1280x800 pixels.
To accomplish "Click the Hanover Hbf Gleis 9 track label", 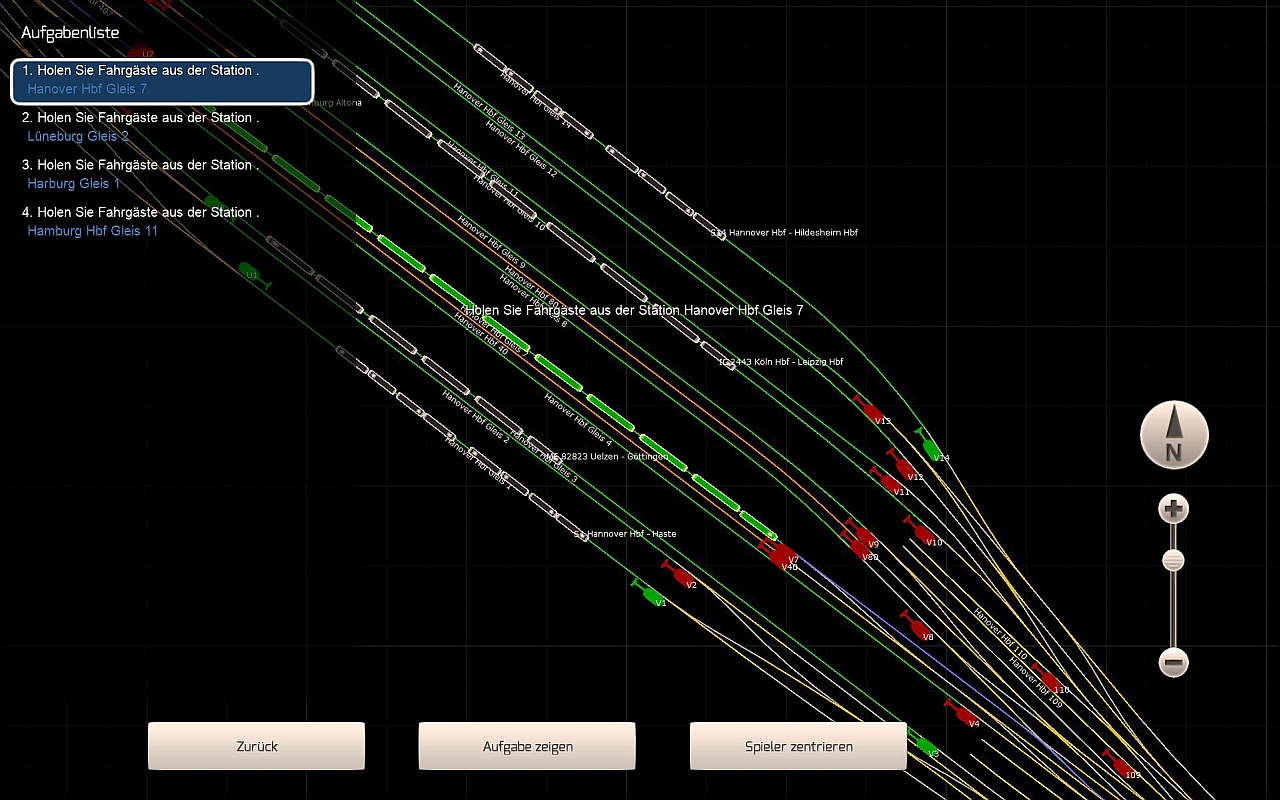I will tap(491, 243).
